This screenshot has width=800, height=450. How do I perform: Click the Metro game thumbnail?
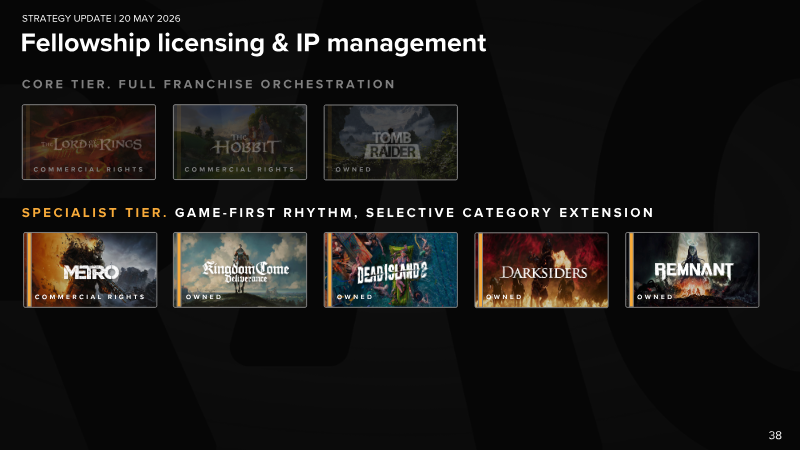pos(90,270)
